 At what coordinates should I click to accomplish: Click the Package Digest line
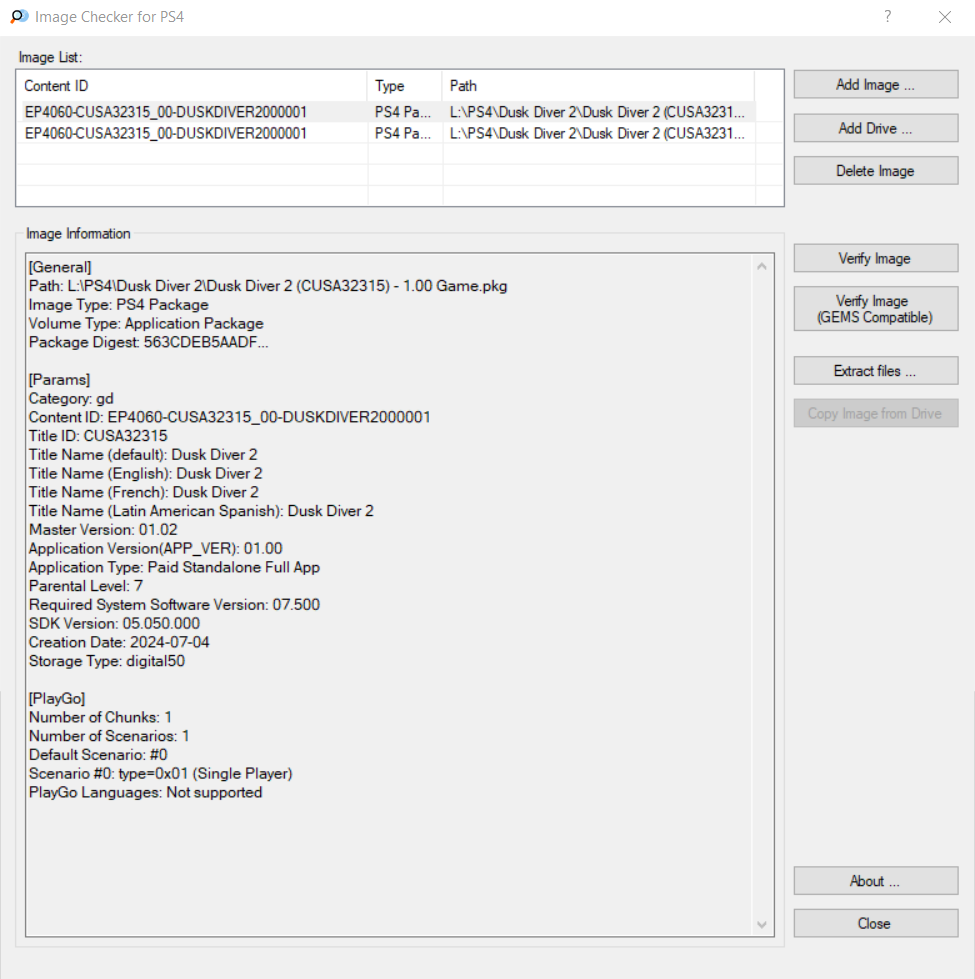tap(149, 342)
